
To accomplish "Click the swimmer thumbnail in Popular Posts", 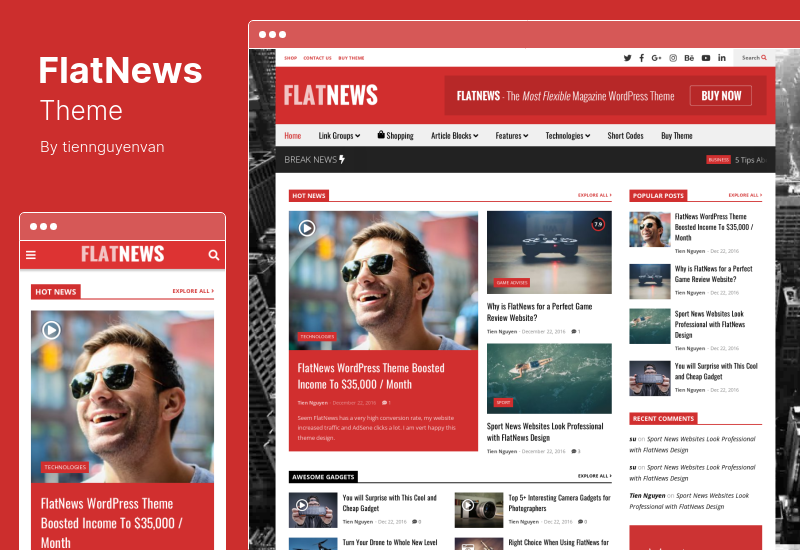I will click(x=649, y=326).
